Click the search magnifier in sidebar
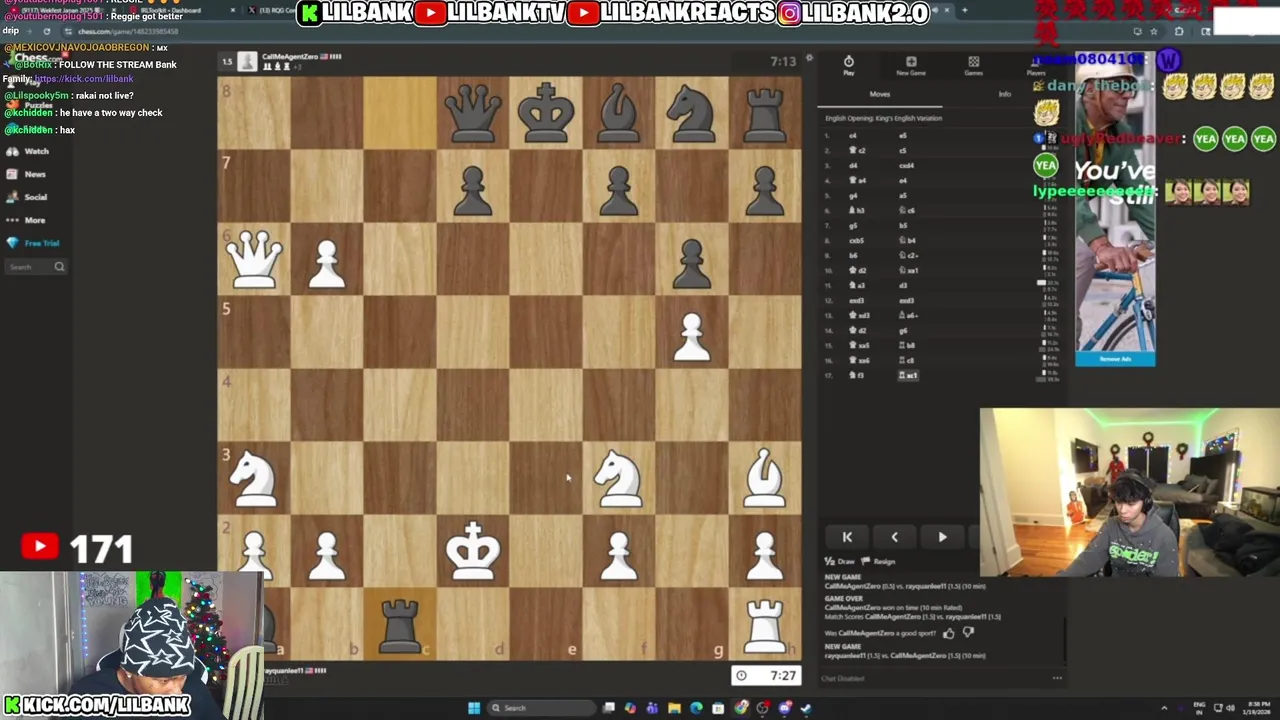 click(x=59, y=267)
